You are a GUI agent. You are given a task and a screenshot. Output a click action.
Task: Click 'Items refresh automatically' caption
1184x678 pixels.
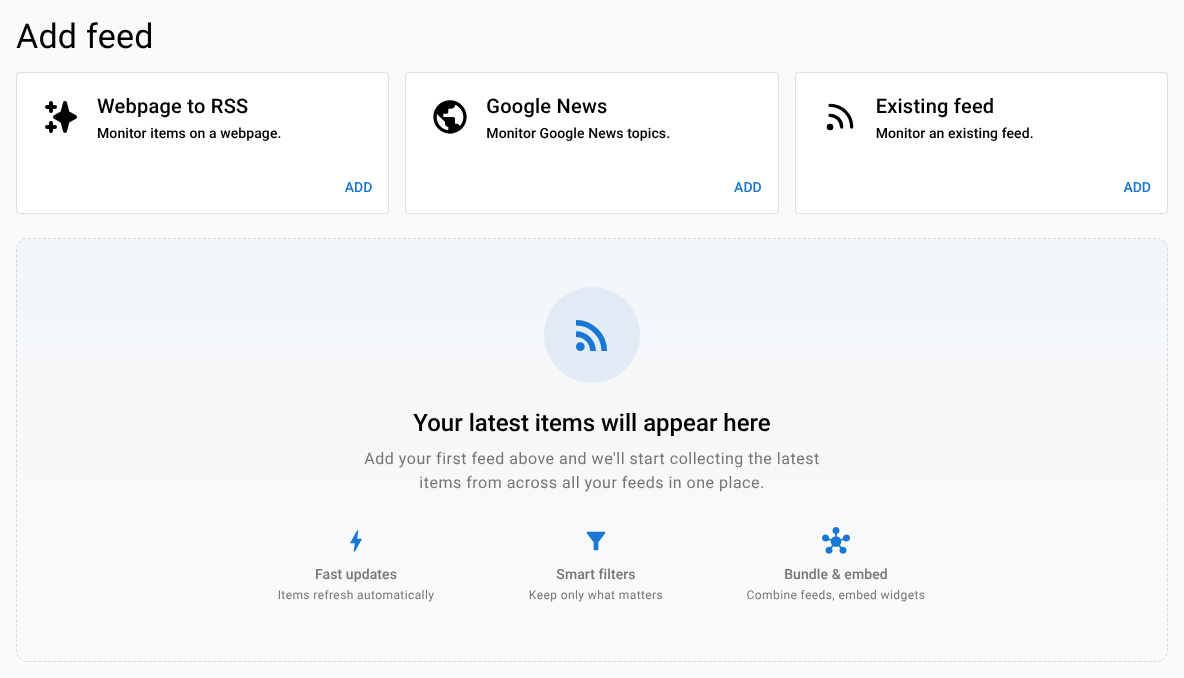(x=356, y=595)
